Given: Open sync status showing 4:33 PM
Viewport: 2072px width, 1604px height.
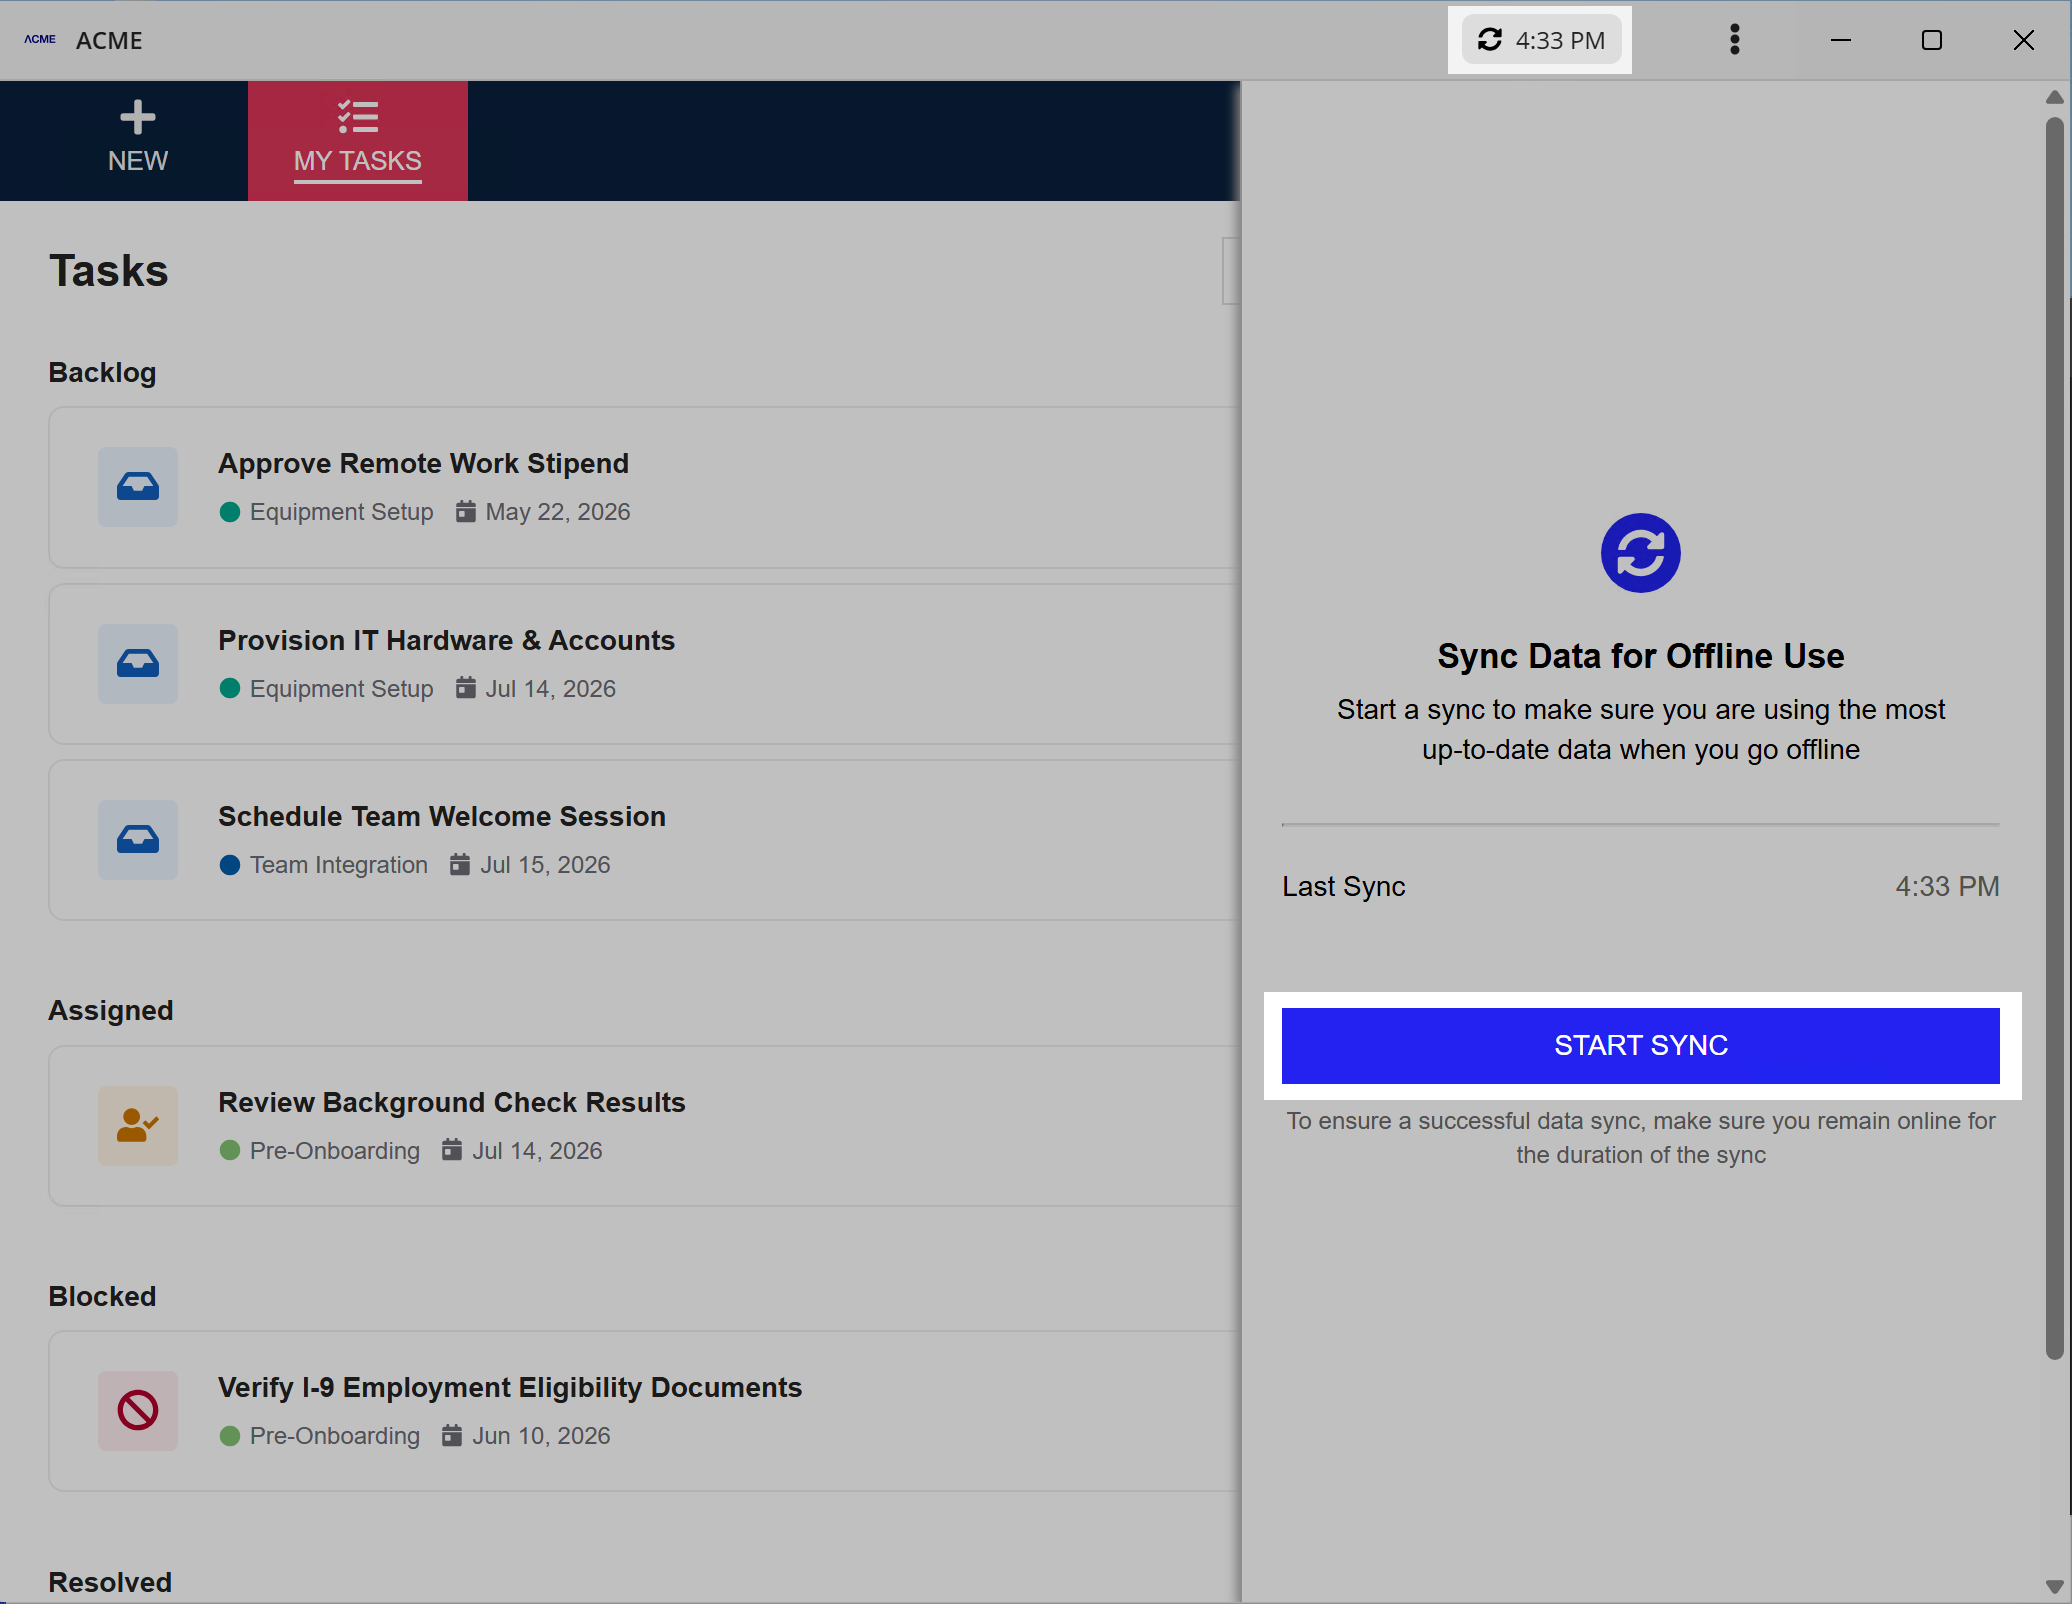Looking at the screenshot, I should tap(1541, 40).
